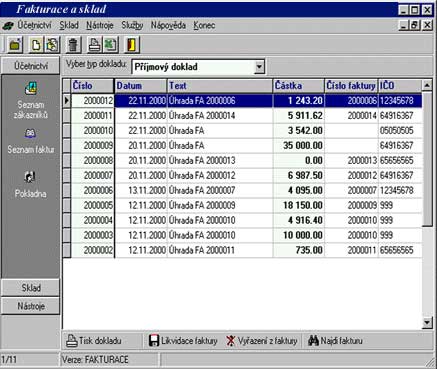Click the amount 5 911.62 cell
The width and height of the screenshot is (437, 369).
[x=299, y=116]
